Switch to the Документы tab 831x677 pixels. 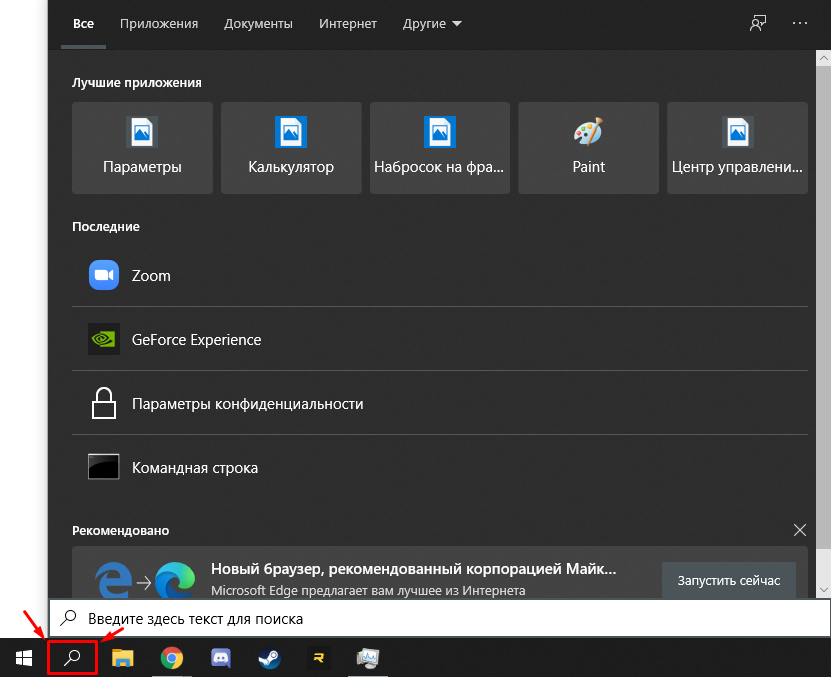258,24
